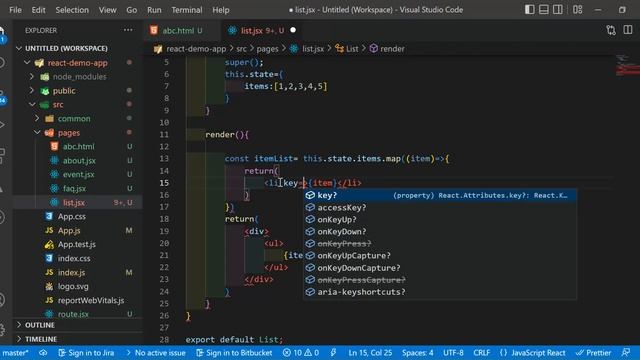Select the accessKey? suggestion

pos(440,207)
